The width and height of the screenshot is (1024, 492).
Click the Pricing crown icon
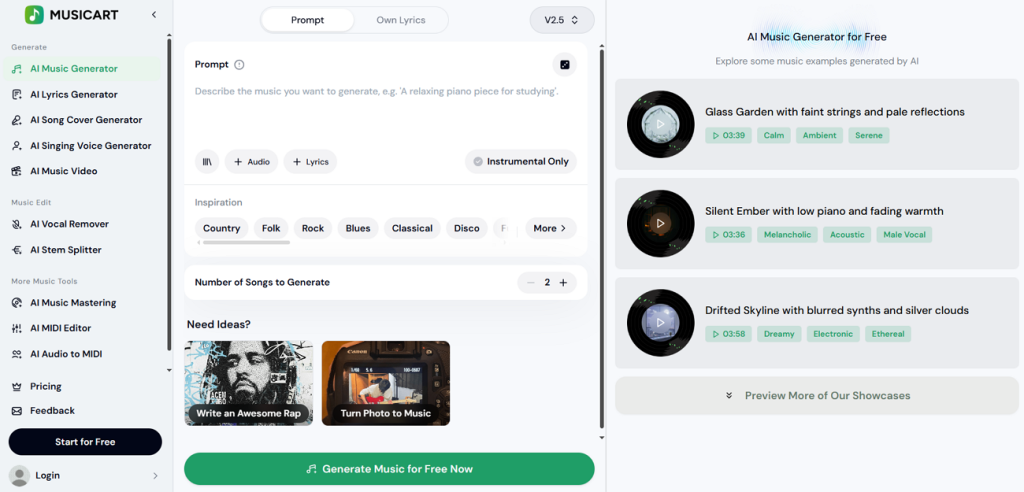point(17,387)
